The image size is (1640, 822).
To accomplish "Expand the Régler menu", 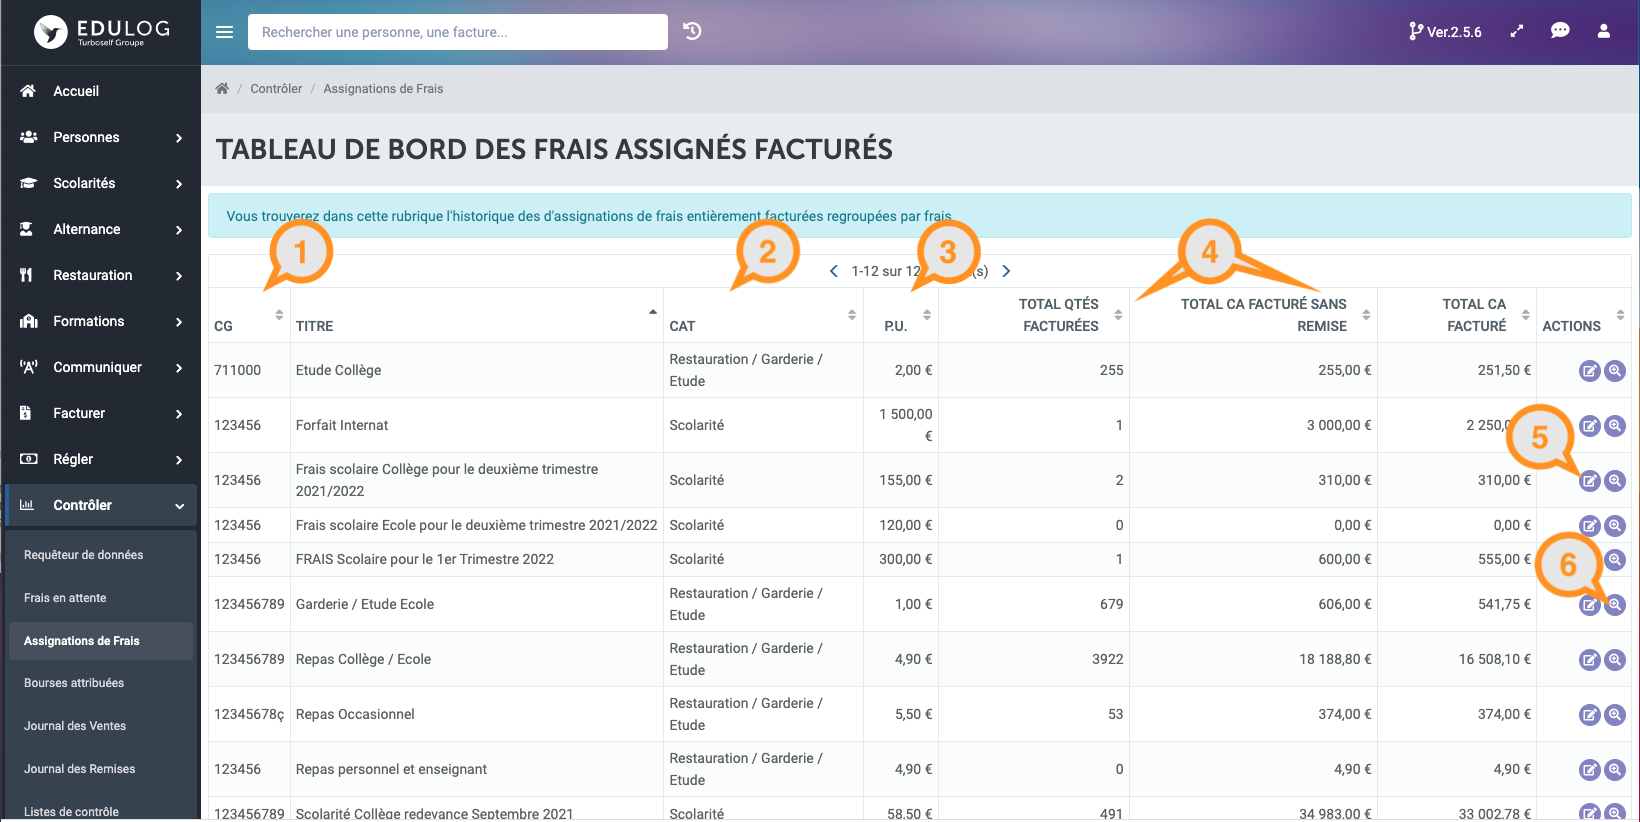I will coord(100,459).
